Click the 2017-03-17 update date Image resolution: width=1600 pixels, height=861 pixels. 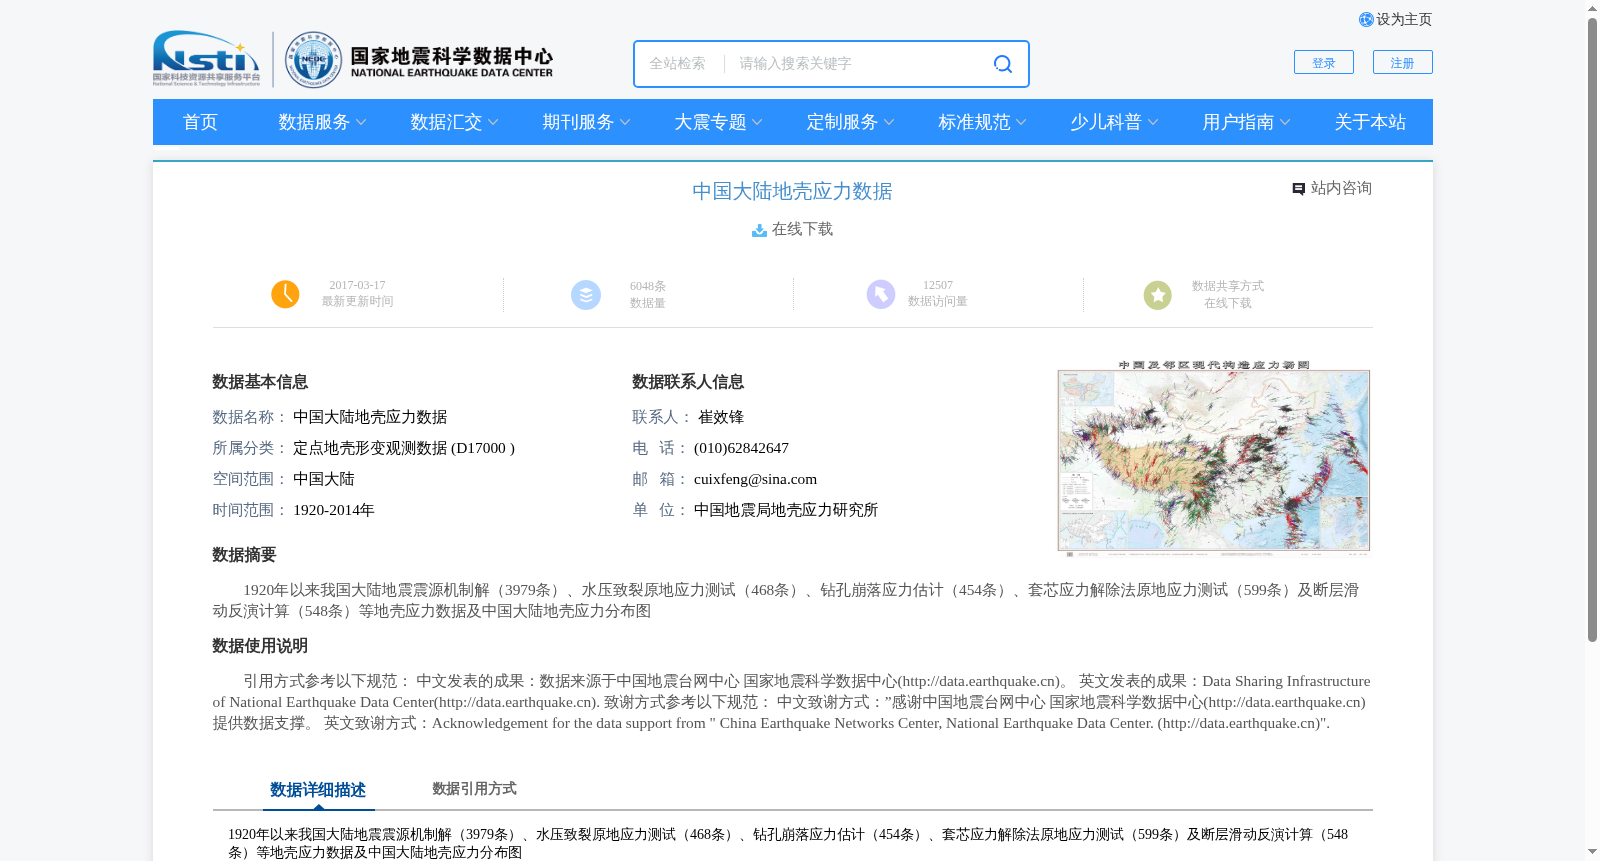pyautogui.click(x=357, y=285)
